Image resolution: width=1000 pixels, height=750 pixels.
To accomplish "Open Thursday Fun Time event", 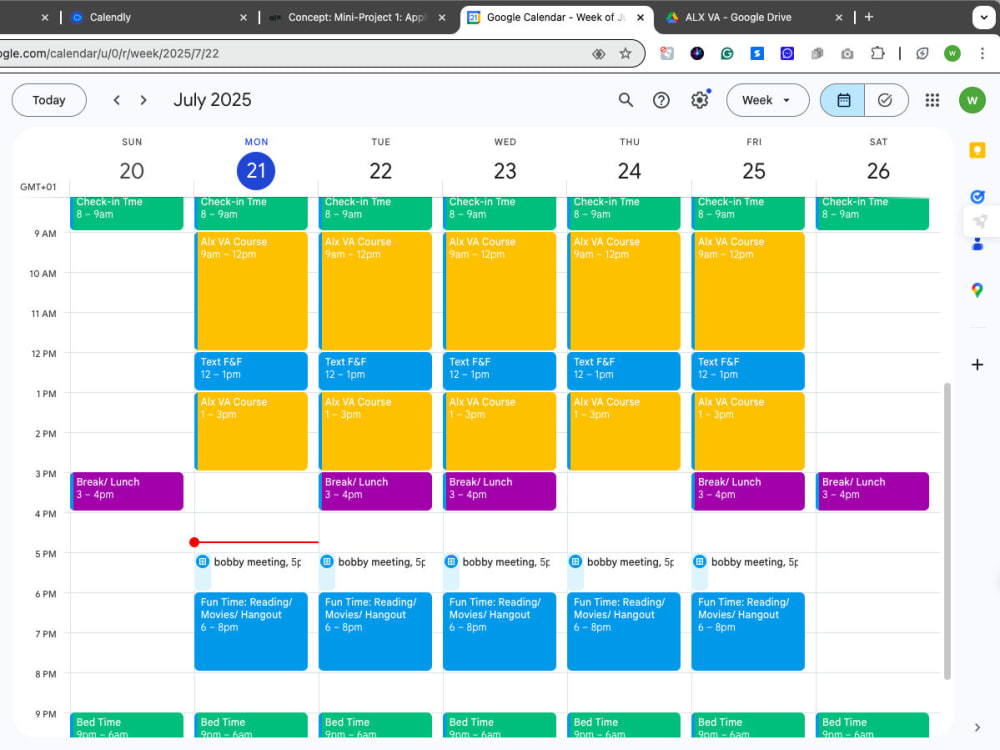I will click(624, 631).
